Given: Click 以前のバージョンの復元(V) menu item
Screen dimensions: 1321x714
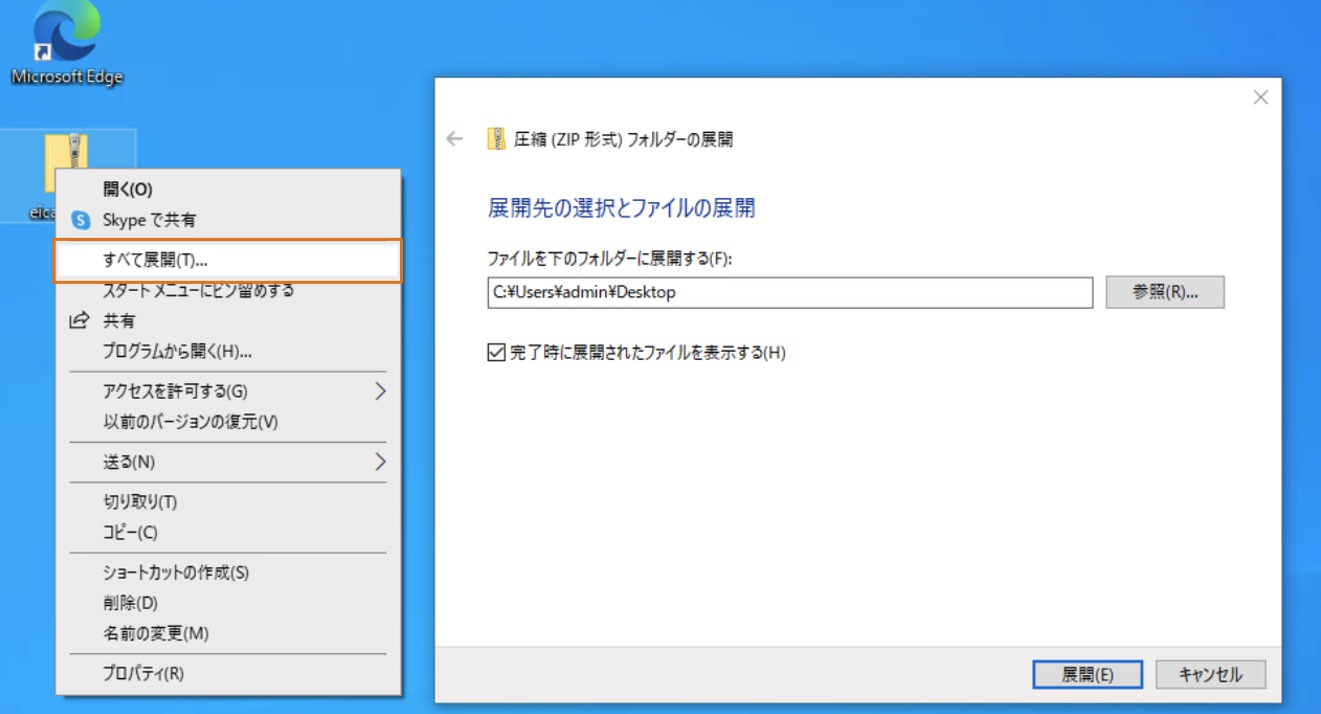Looking at the screenshot, I should click(x=190, y=422).
